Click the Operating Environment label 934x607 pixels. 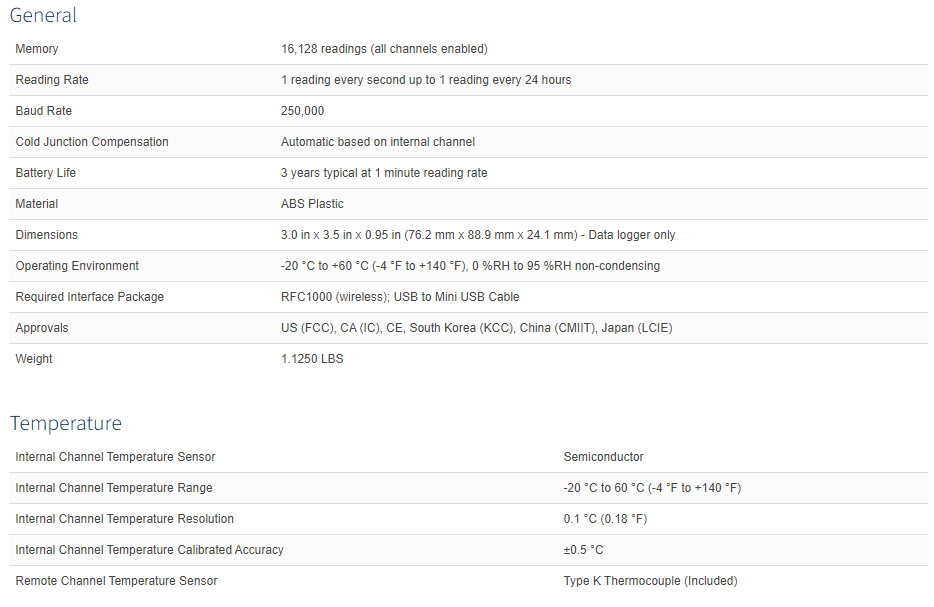click(77, 266)
